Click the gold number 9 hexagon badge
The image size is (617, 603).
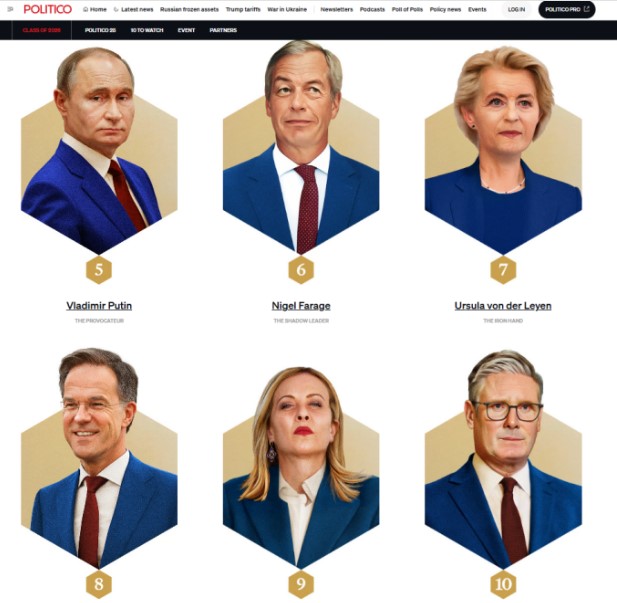pos(301,584)
